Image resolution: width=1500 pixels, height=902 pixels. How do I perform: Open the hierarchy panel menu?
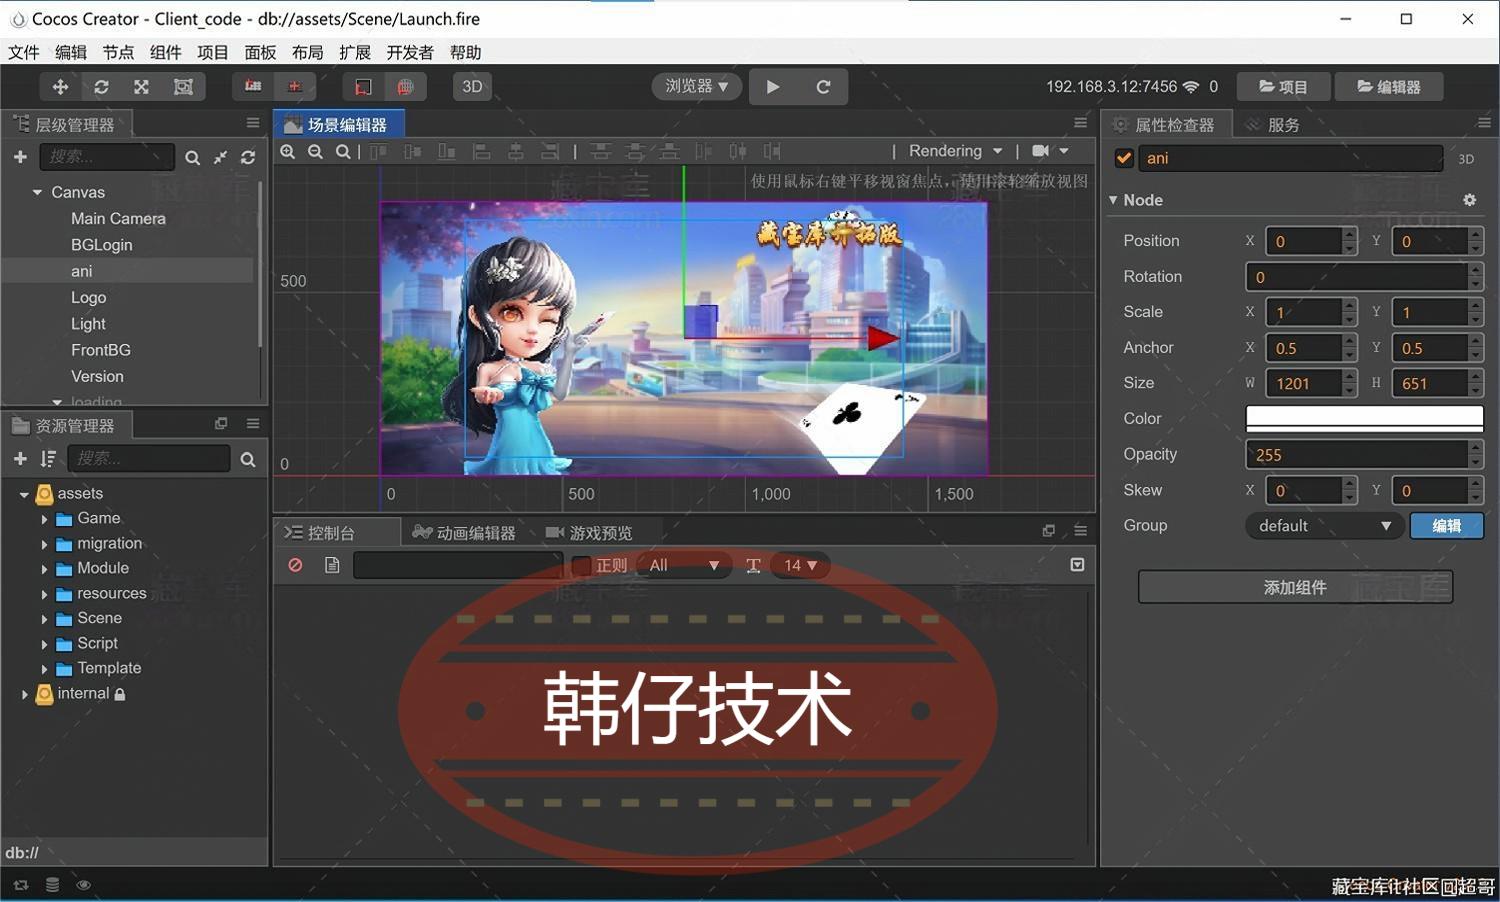click(x=253, y=123)
